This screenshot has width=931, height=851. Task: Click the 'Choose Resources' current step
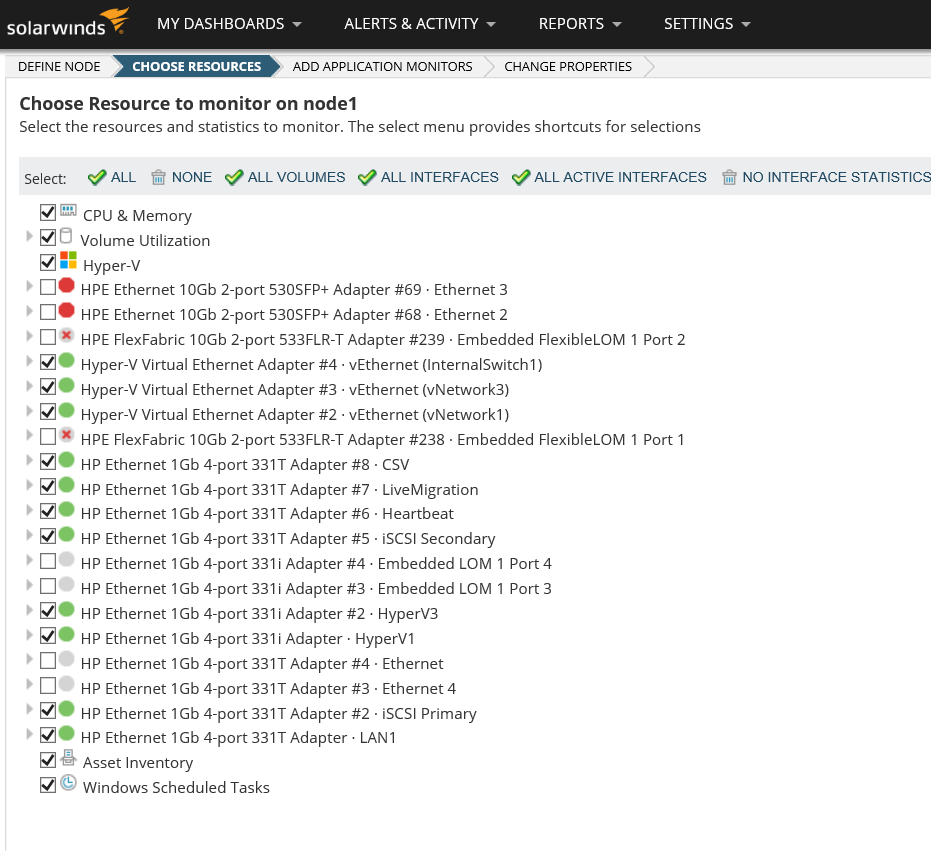coord(197,67)
